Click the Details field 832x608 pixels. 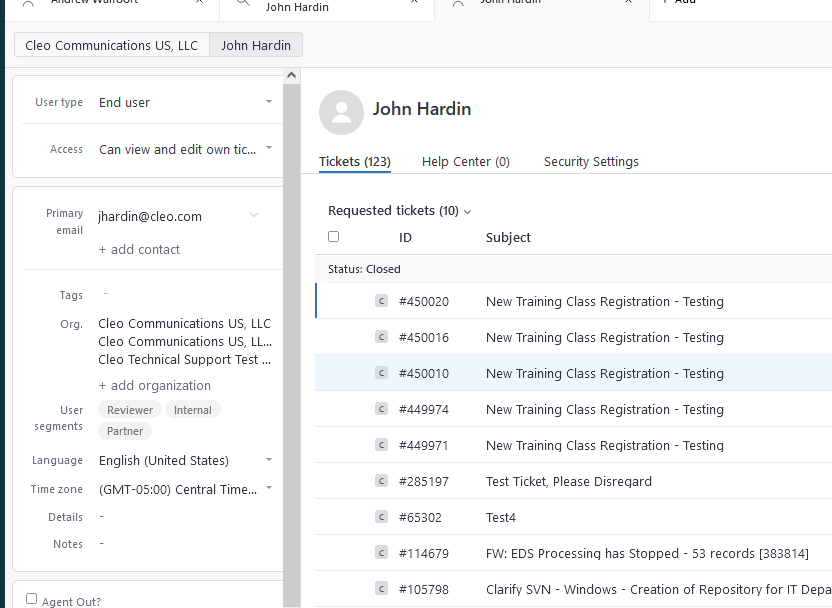pos(186,516)
